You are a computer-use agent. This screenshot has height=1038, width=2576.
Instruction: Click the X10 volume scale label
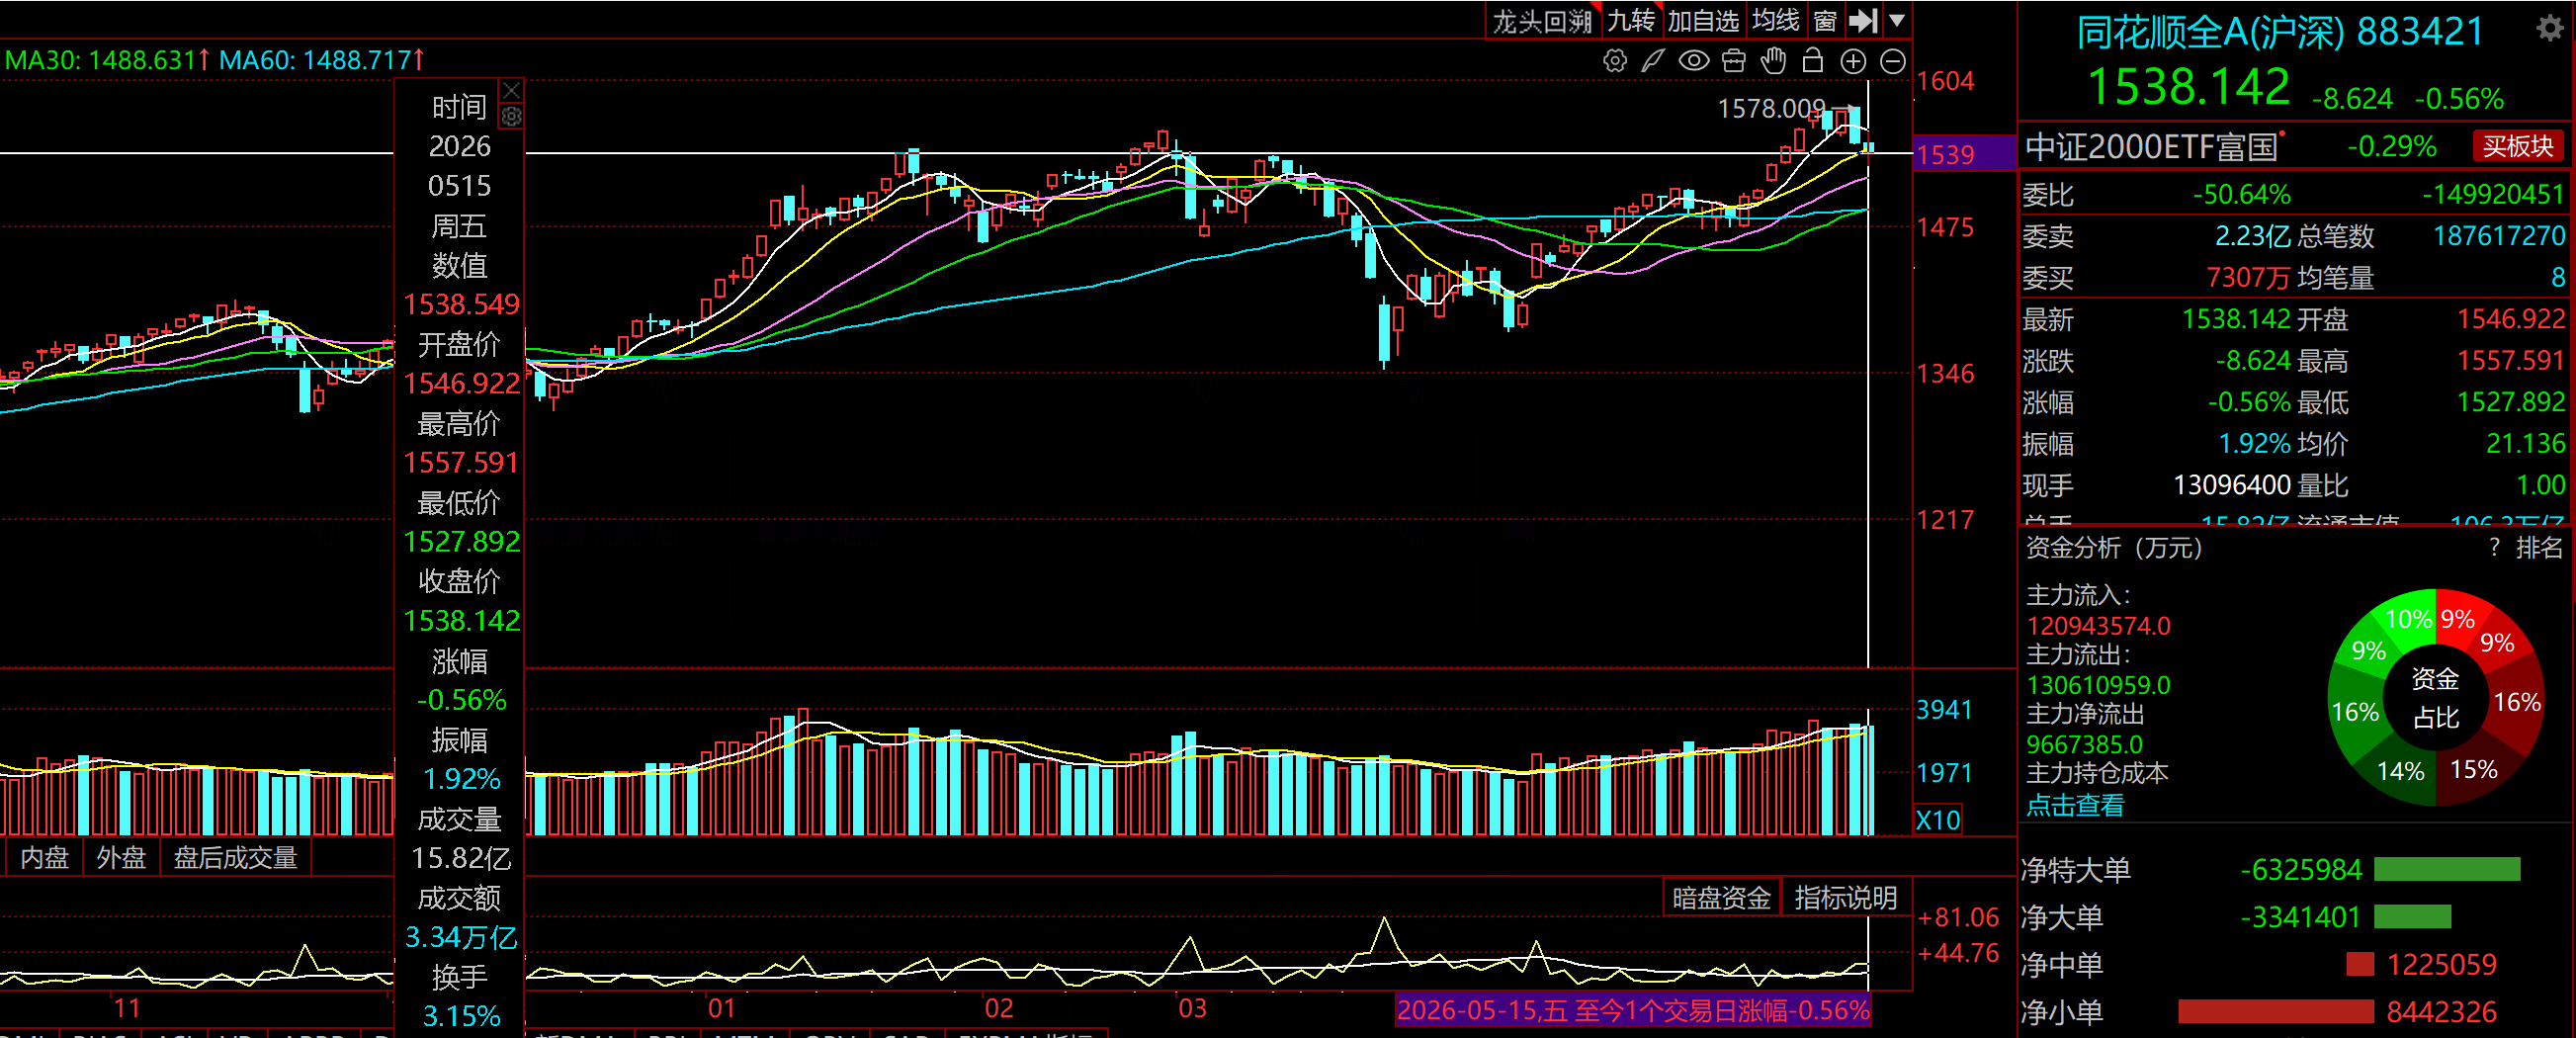1937,821
